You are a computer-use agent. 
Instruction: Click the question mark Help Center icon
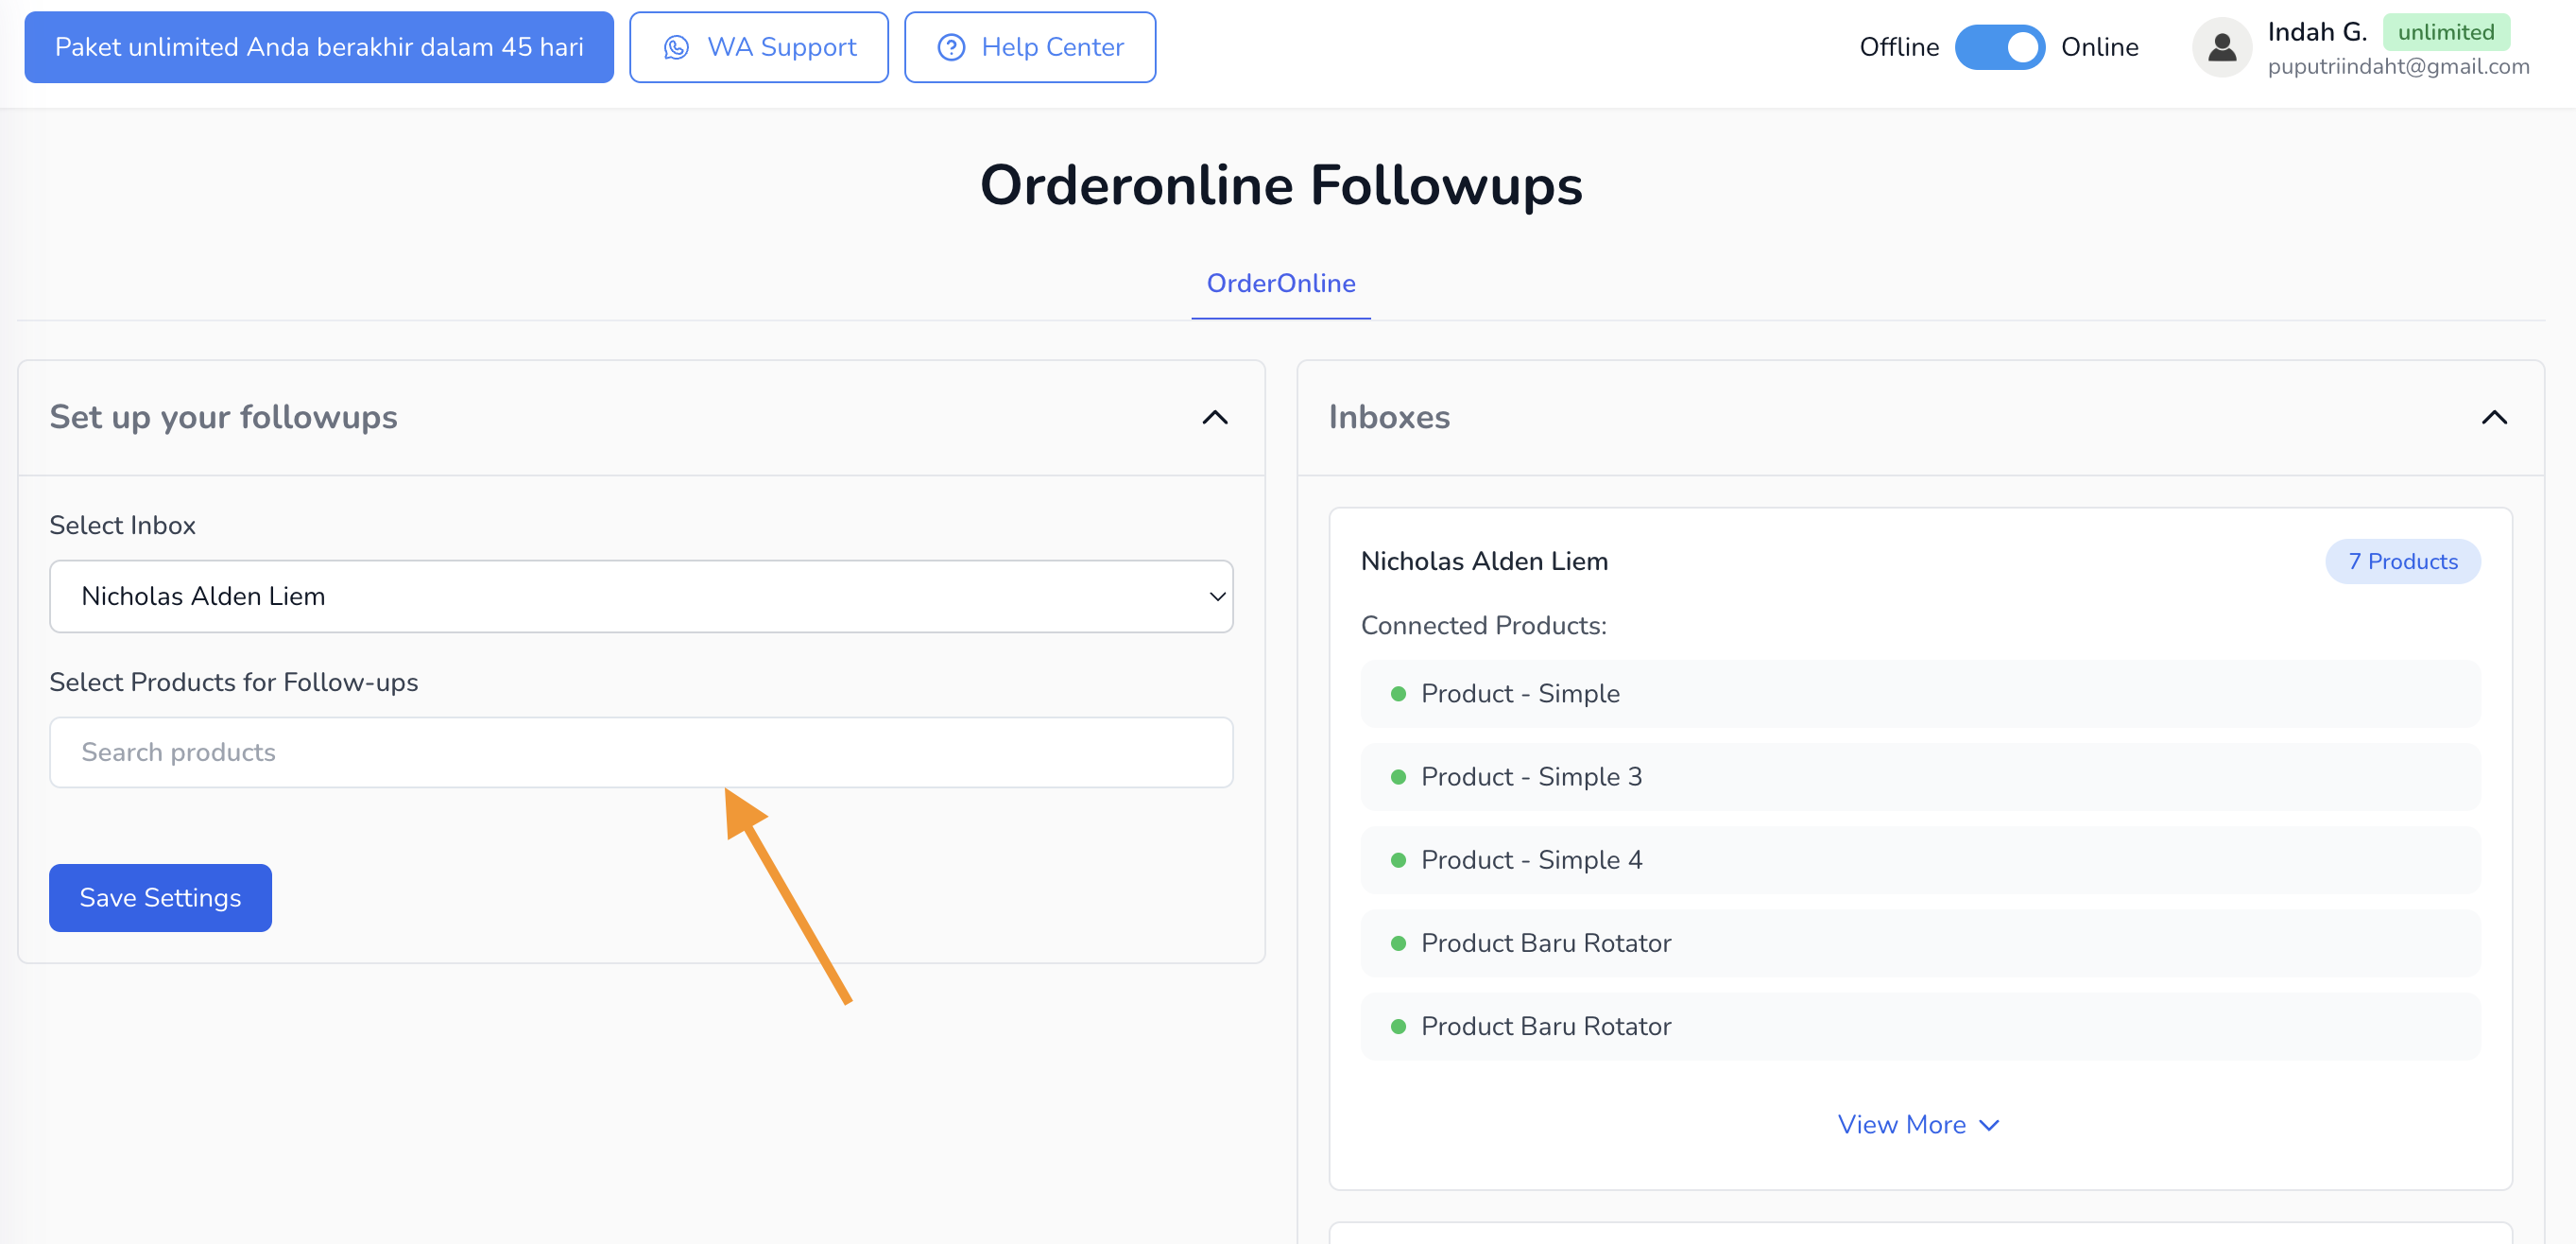(x=950, y=47)
